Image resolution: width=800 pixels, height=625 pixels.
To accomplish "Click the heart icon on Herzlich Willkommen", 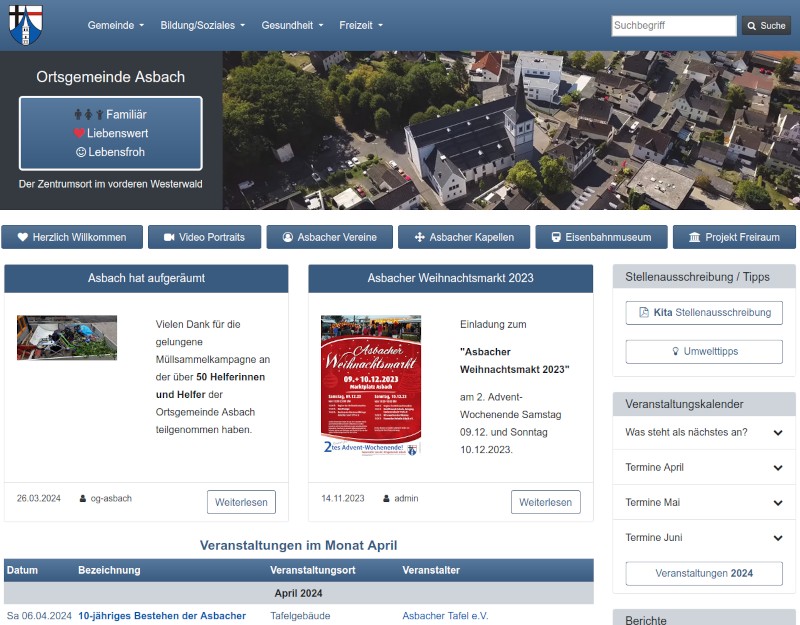I will [23, 237].
